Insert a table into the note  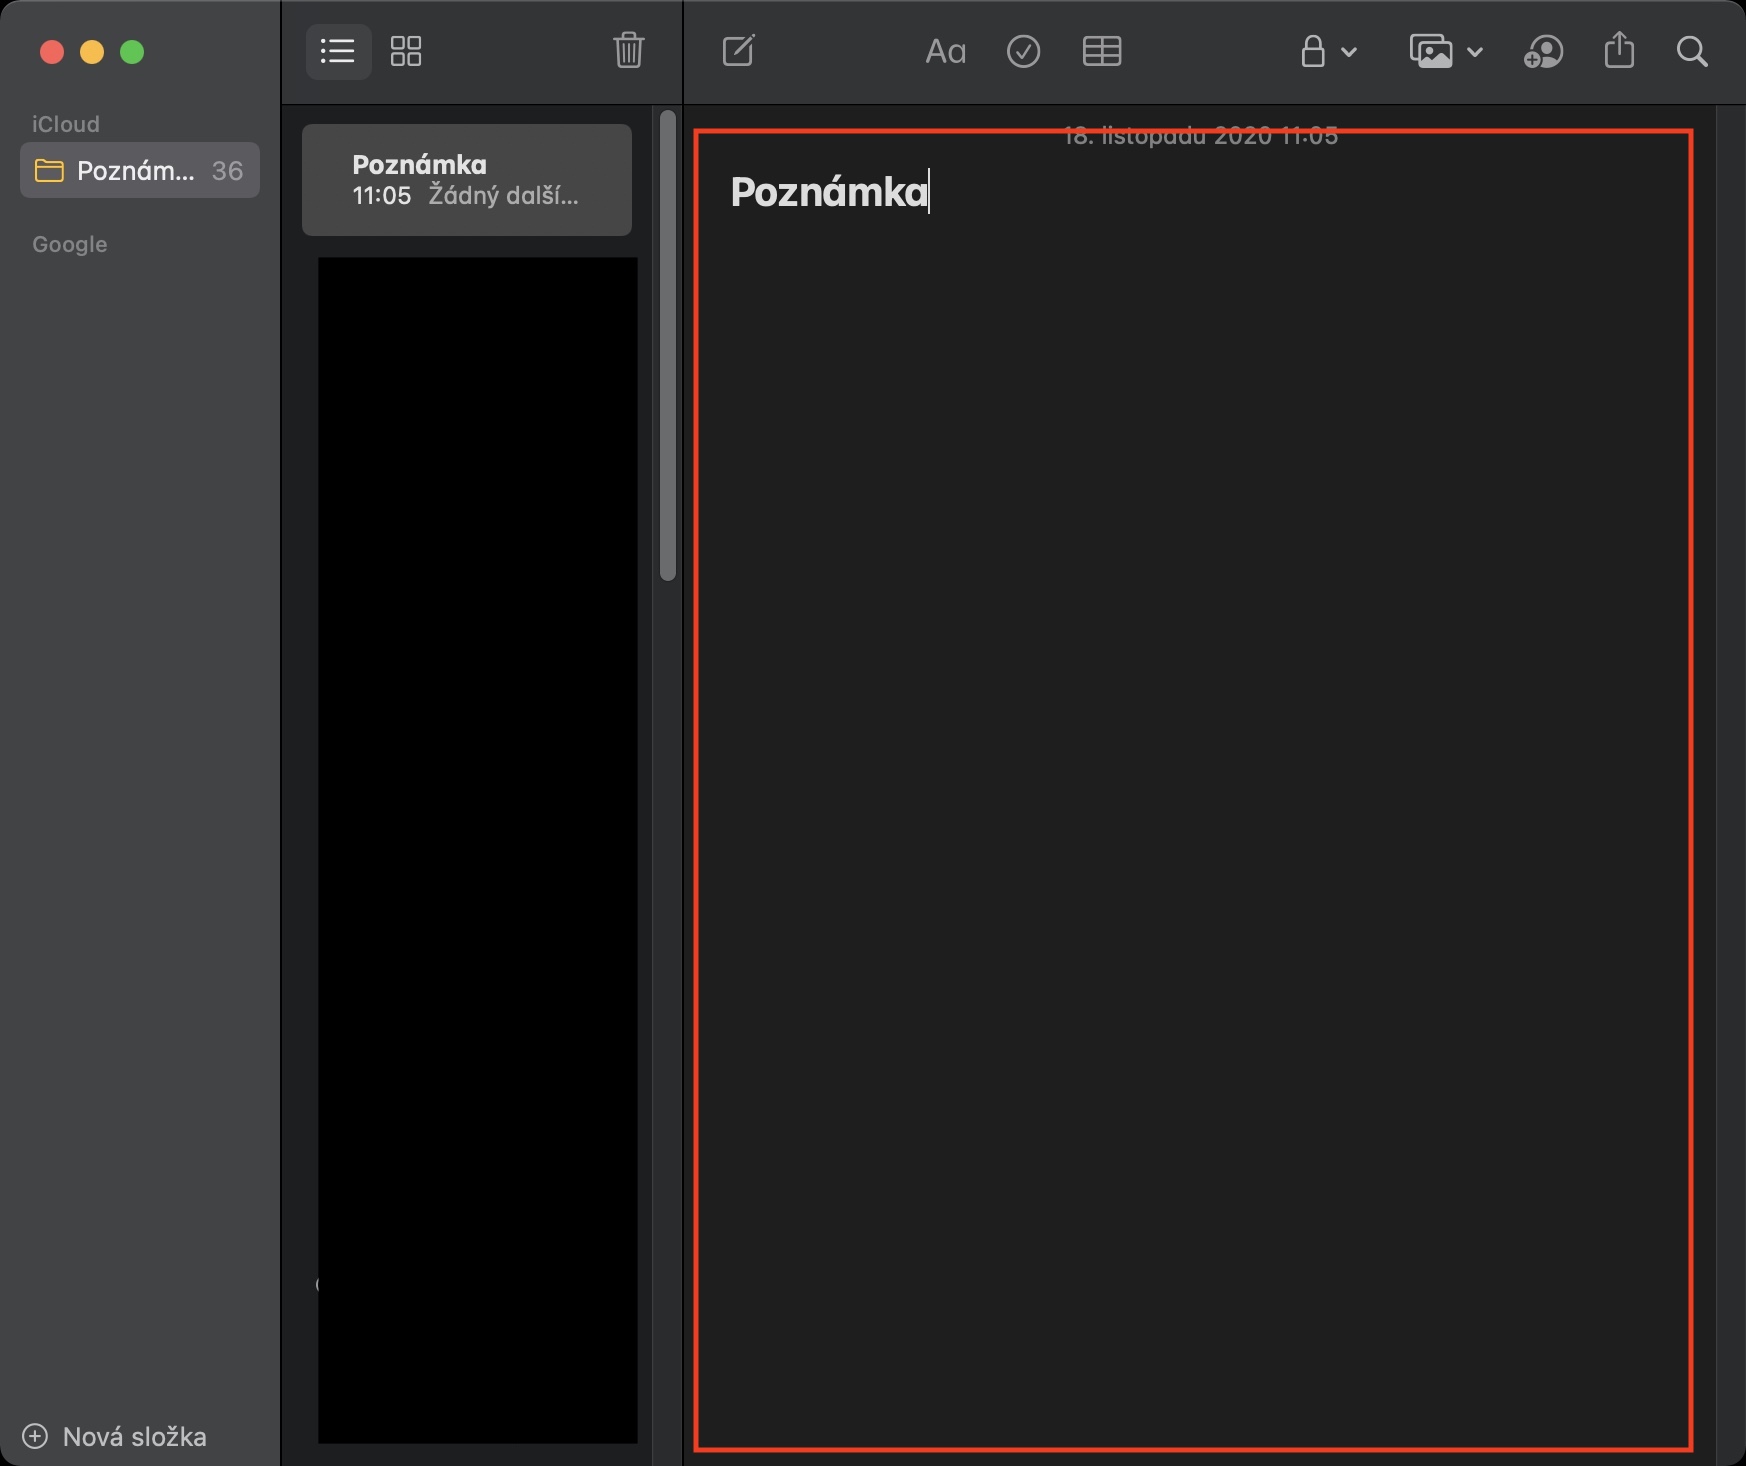1102,51
